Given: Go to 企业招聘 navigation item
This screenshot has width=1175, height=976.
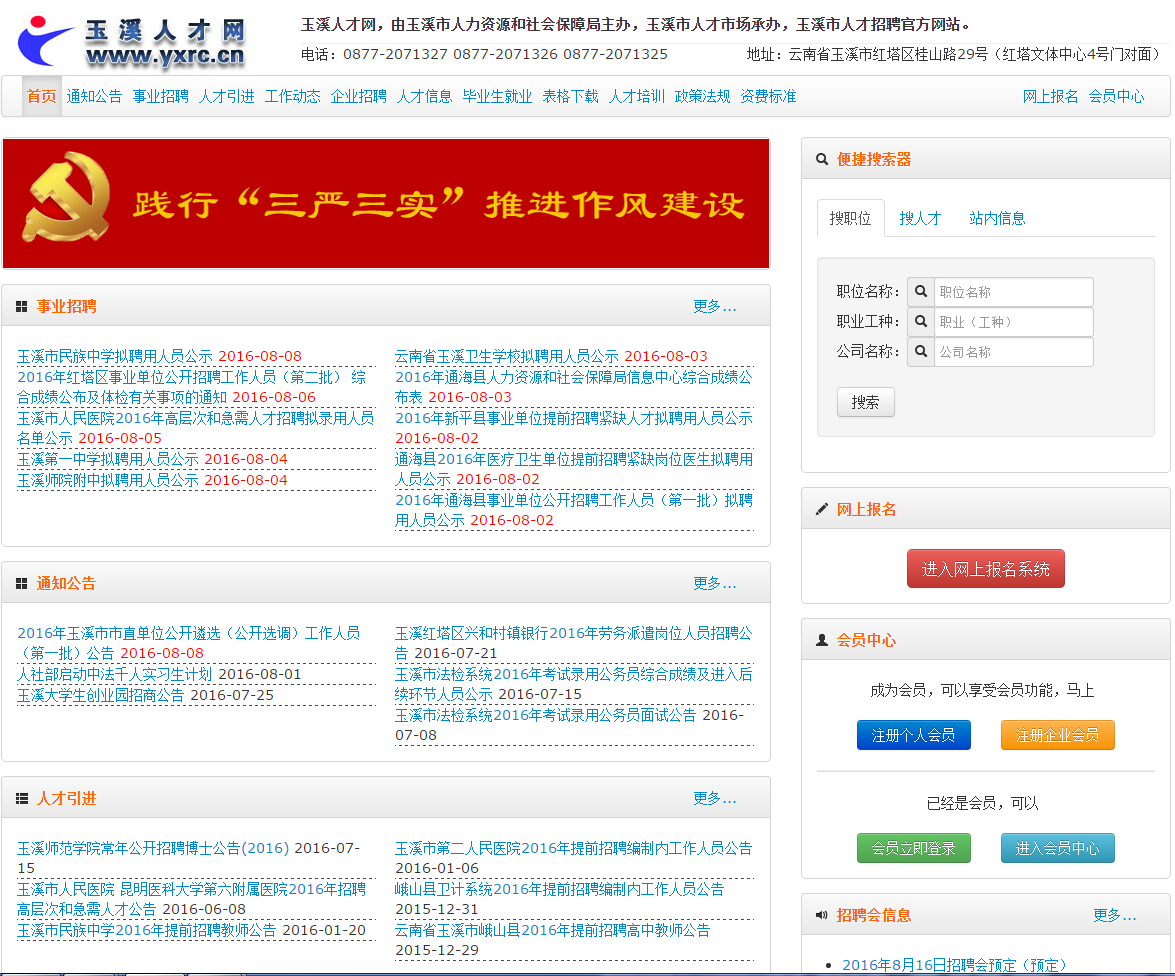Looking at the screenshot, I should [358, 96].
